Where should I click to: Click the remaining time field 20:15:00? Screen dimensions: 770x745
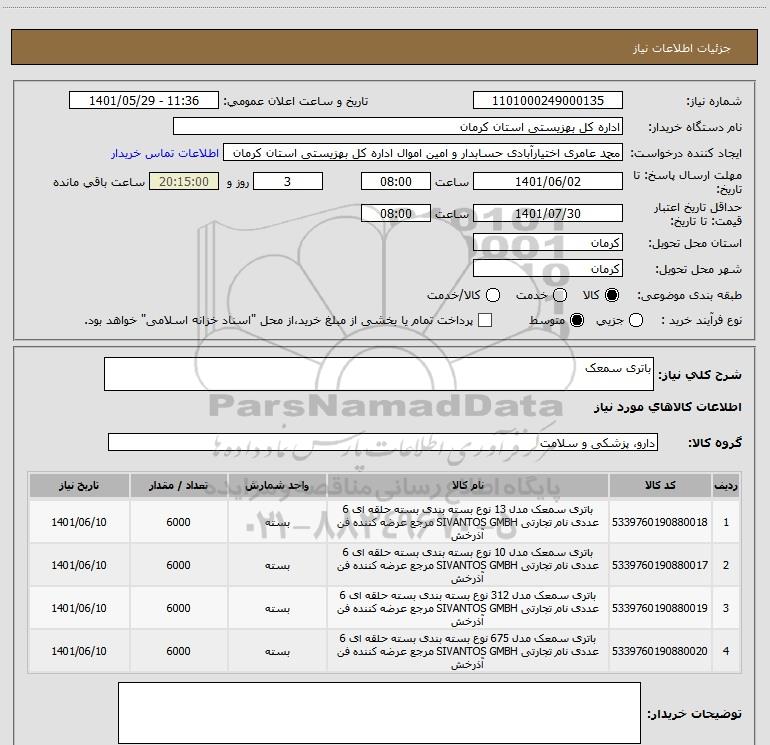click(x=184, y=181)
